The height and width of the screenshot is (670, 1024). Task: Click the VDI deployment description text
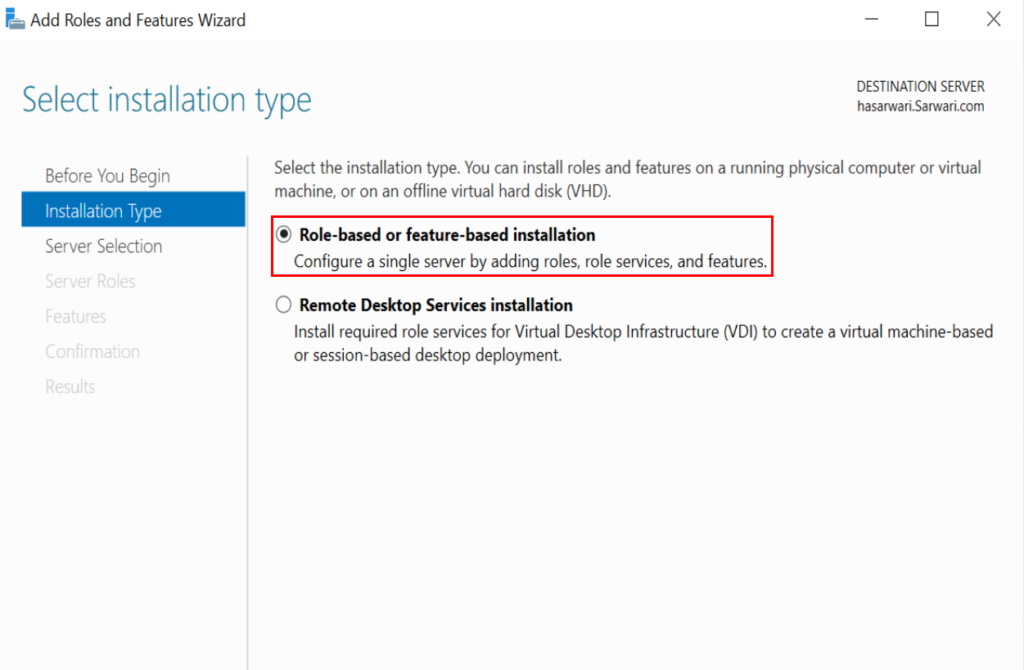[640, 342]
